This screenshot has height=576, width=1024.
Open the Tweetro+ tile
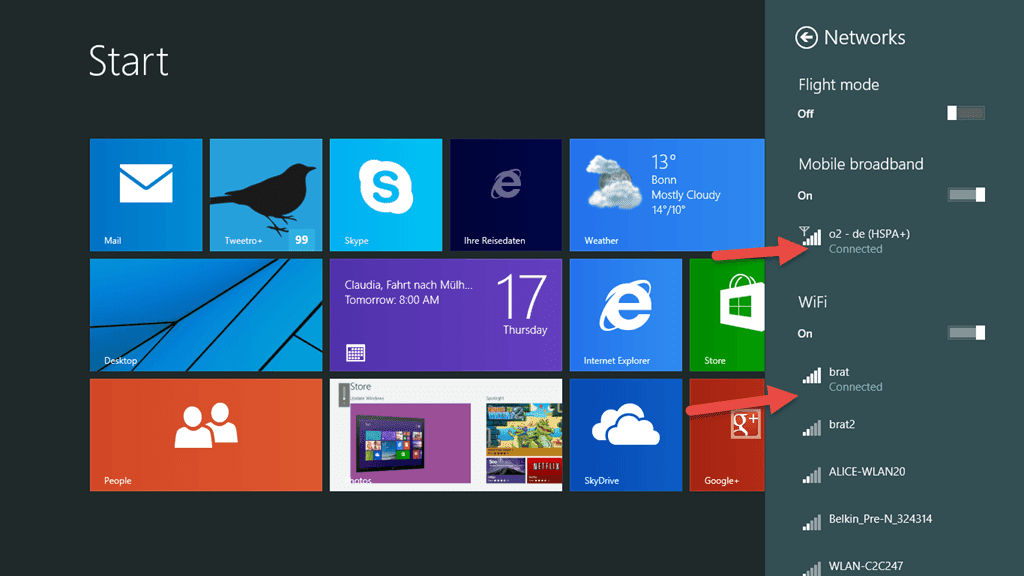coord(265,195)
